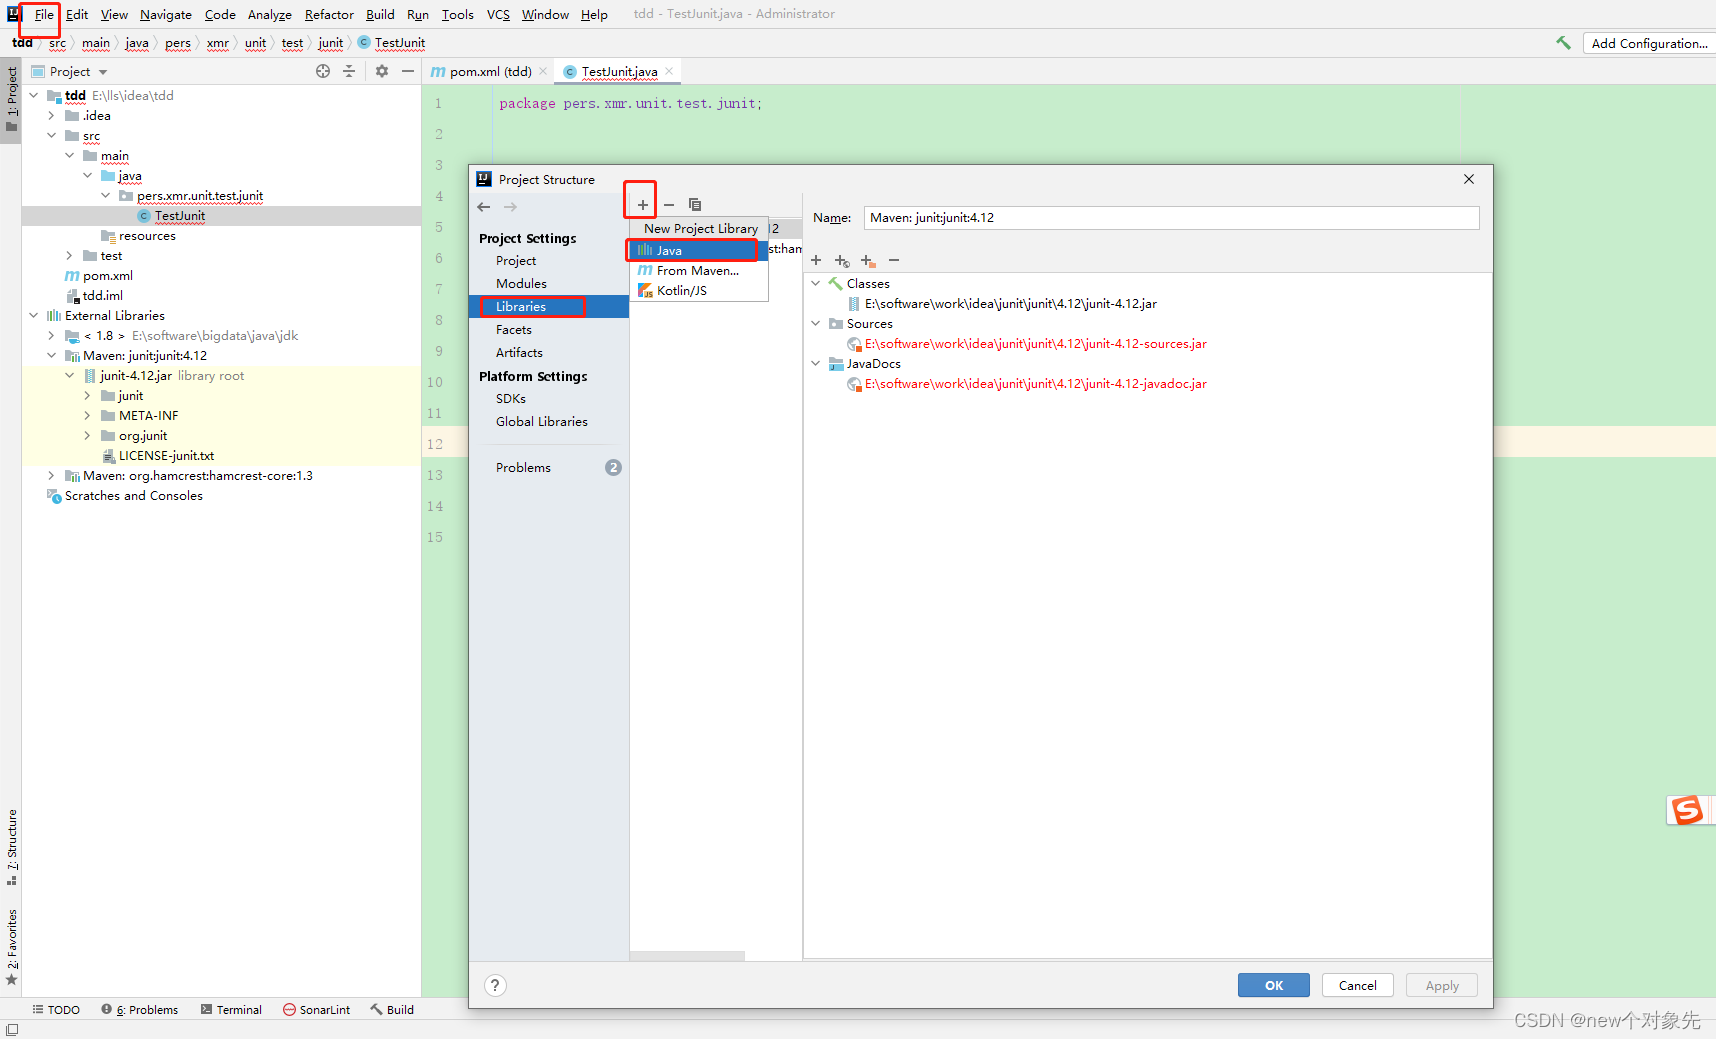Expand the hamcrest-core:1.3 Maven library node
1716x1039 pixels.
(51, 476)
